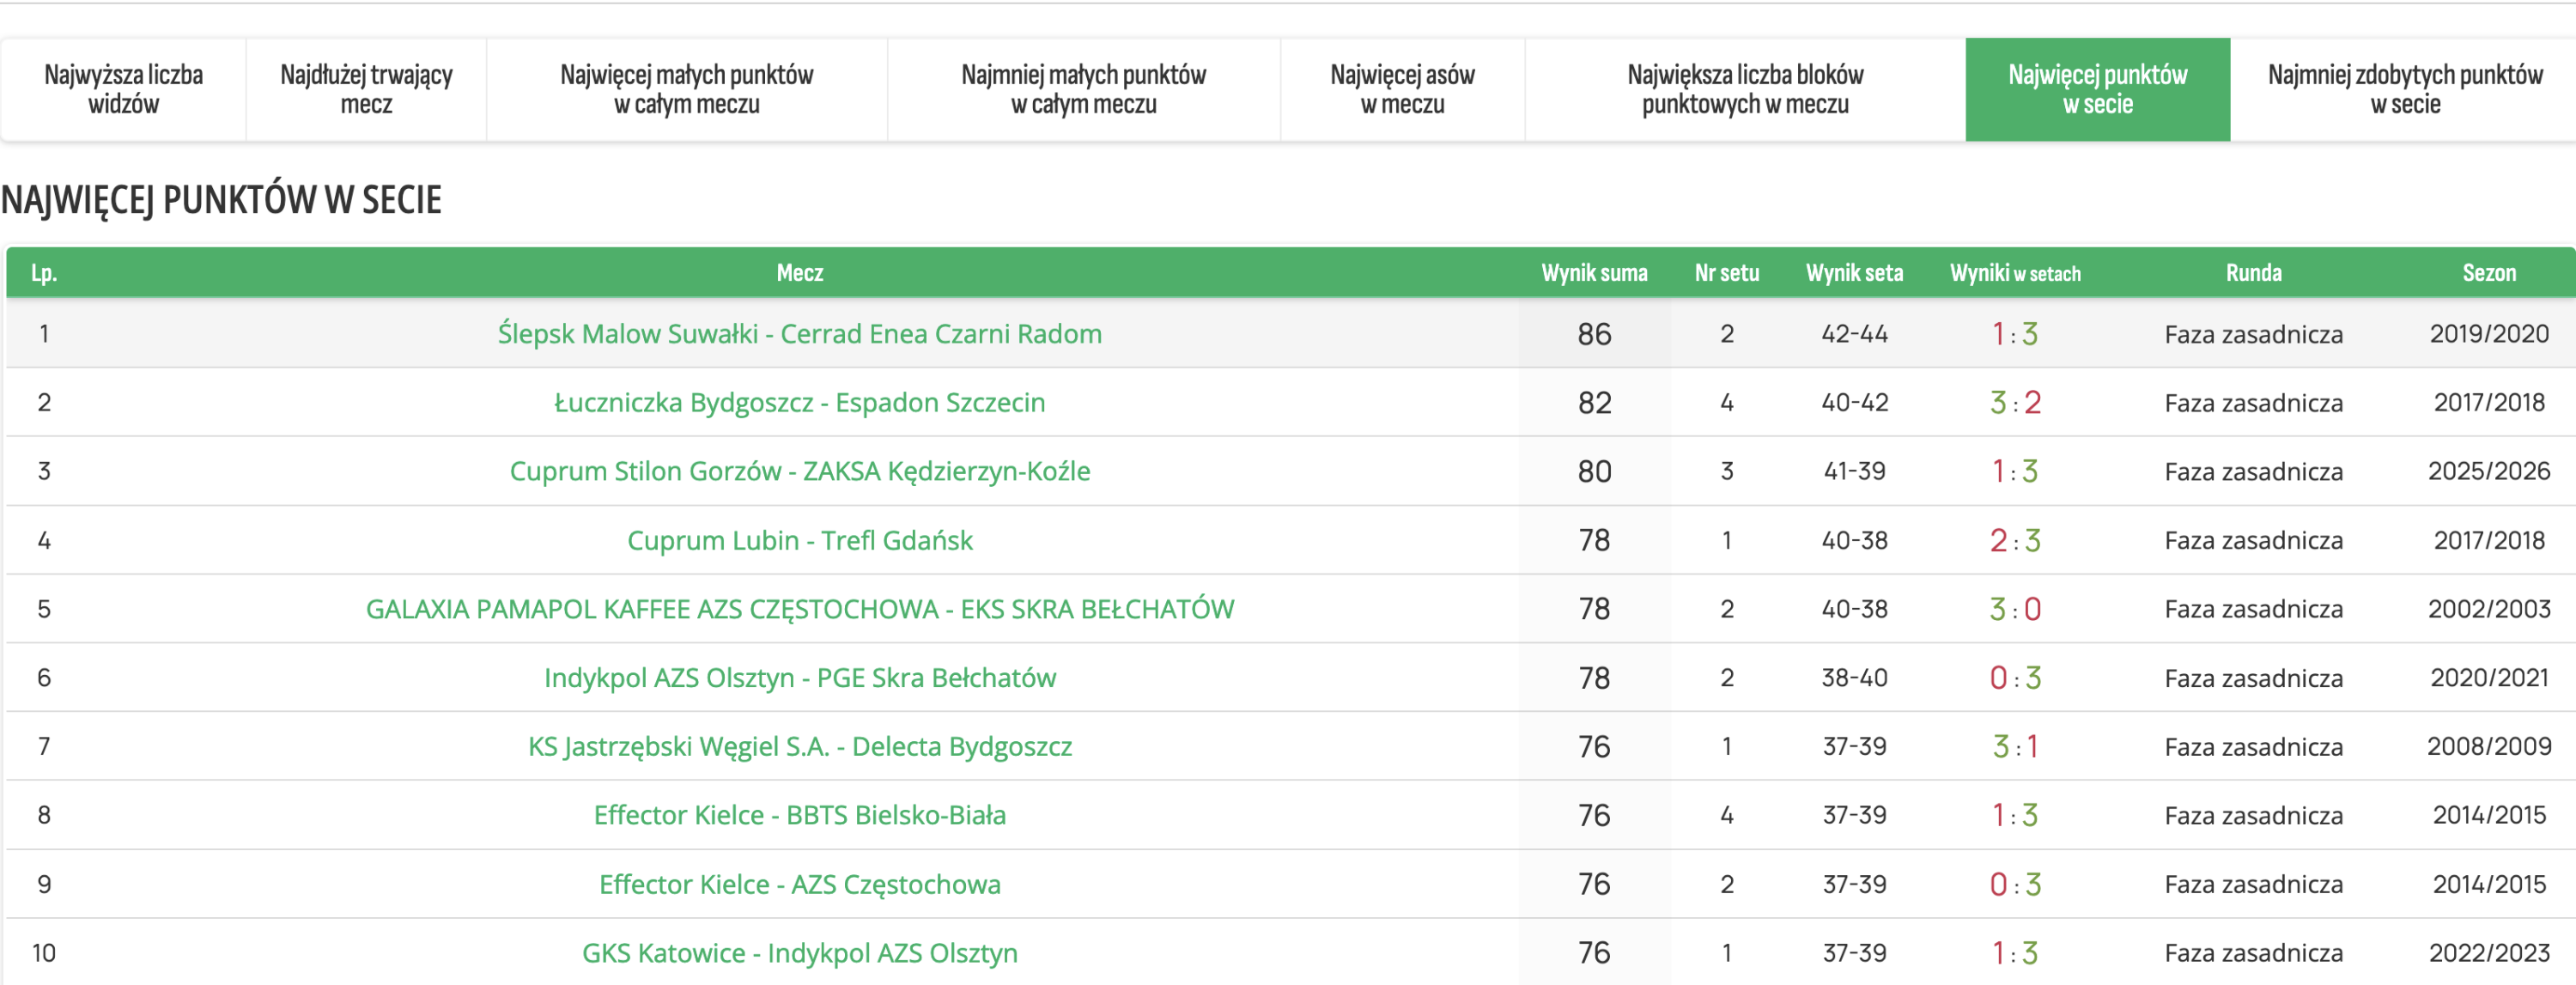Select the Najwięcej punktów w secie tab
Screen dimensions: 2576x985
[2097, 89]
